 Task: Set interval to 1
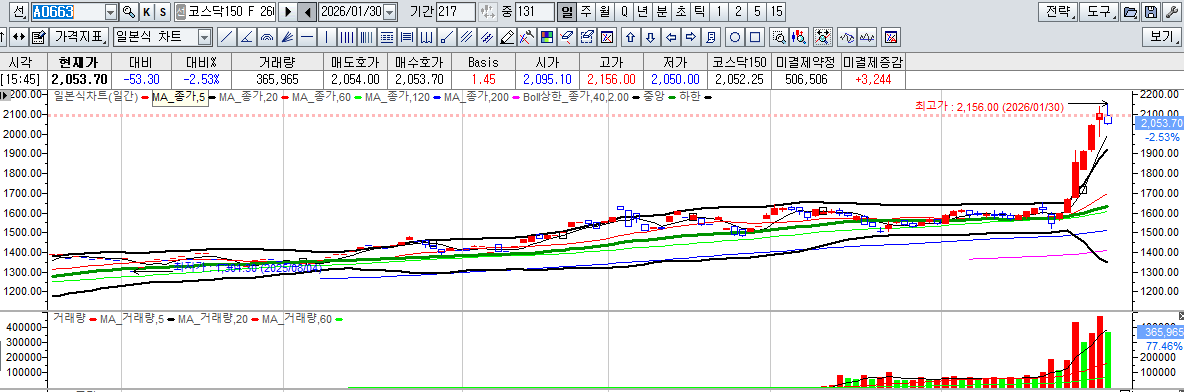(x=718, y=12)
